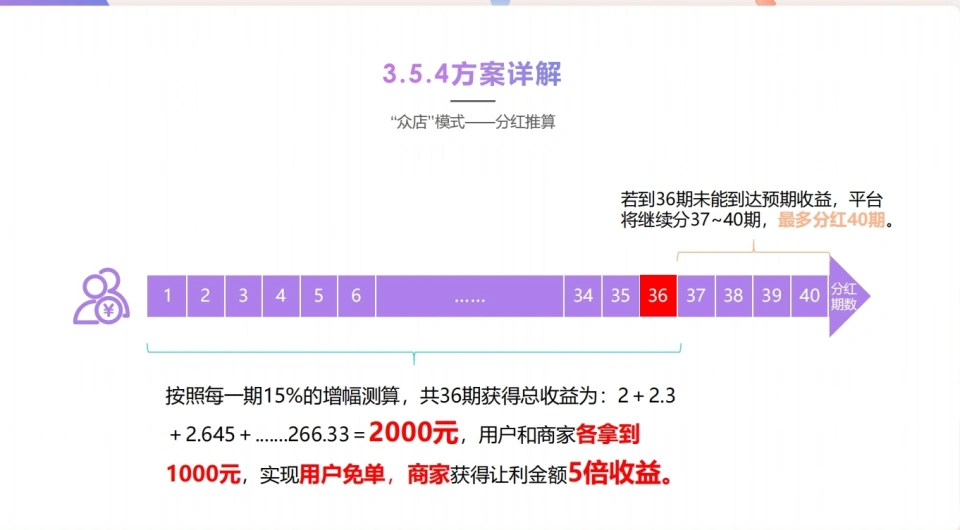The width and height of the screenshot is (960, 530).
Task: Click period 6 box
Action: pyautogui.click(x=356, y=296)
